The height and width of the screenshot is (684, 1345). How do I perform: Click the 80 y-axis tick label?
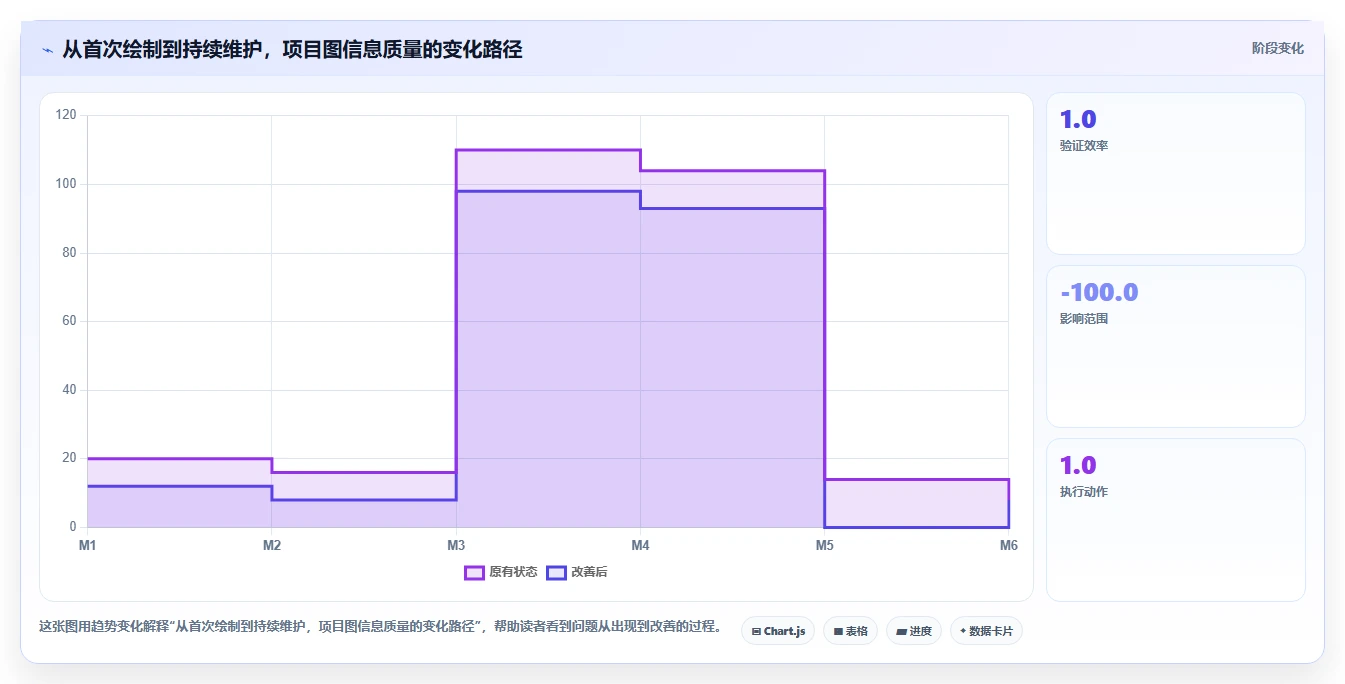pos(69,253)
